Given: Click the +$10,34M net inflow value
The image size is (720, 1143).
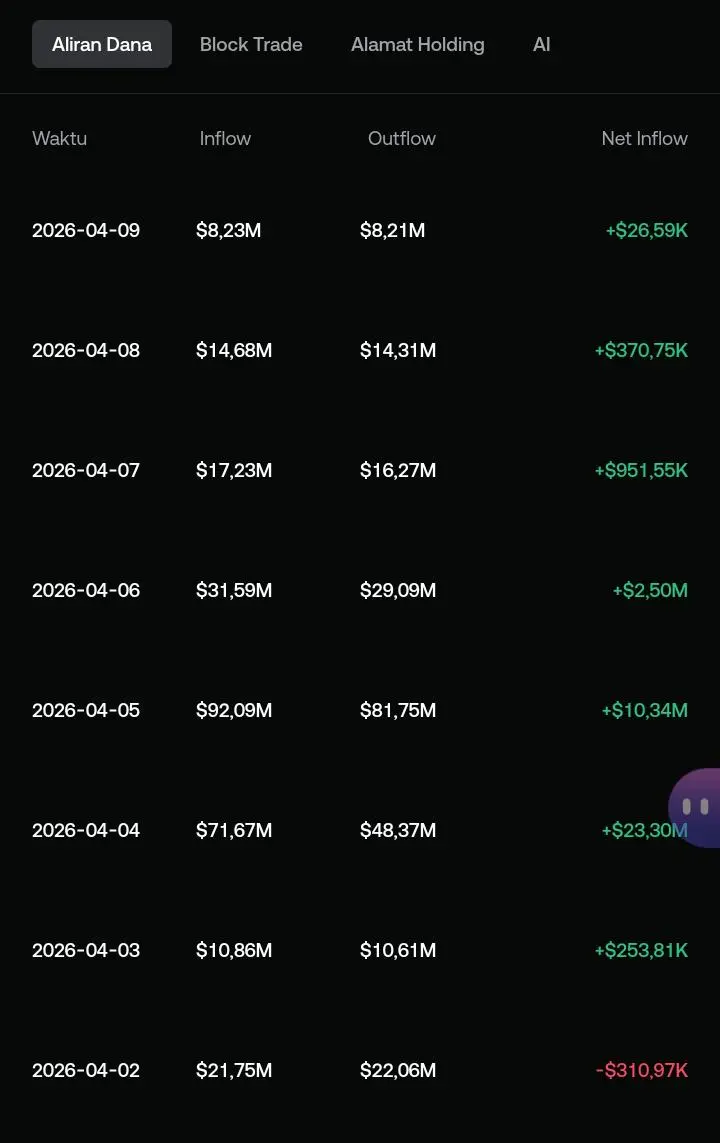Looking at the screenshot, I should tap(644, 710).
